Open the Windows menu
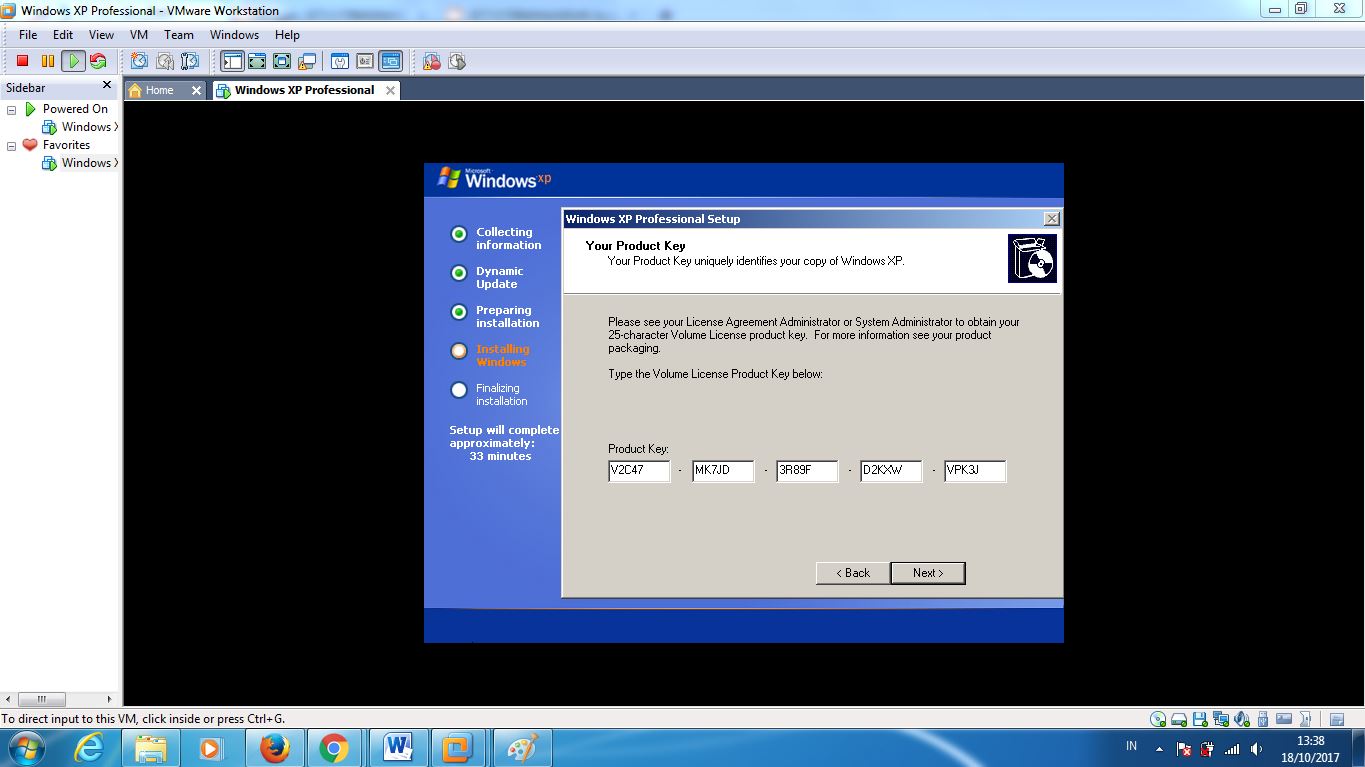The width and height of the screenshot is (1365, 767). click(234, 35)
